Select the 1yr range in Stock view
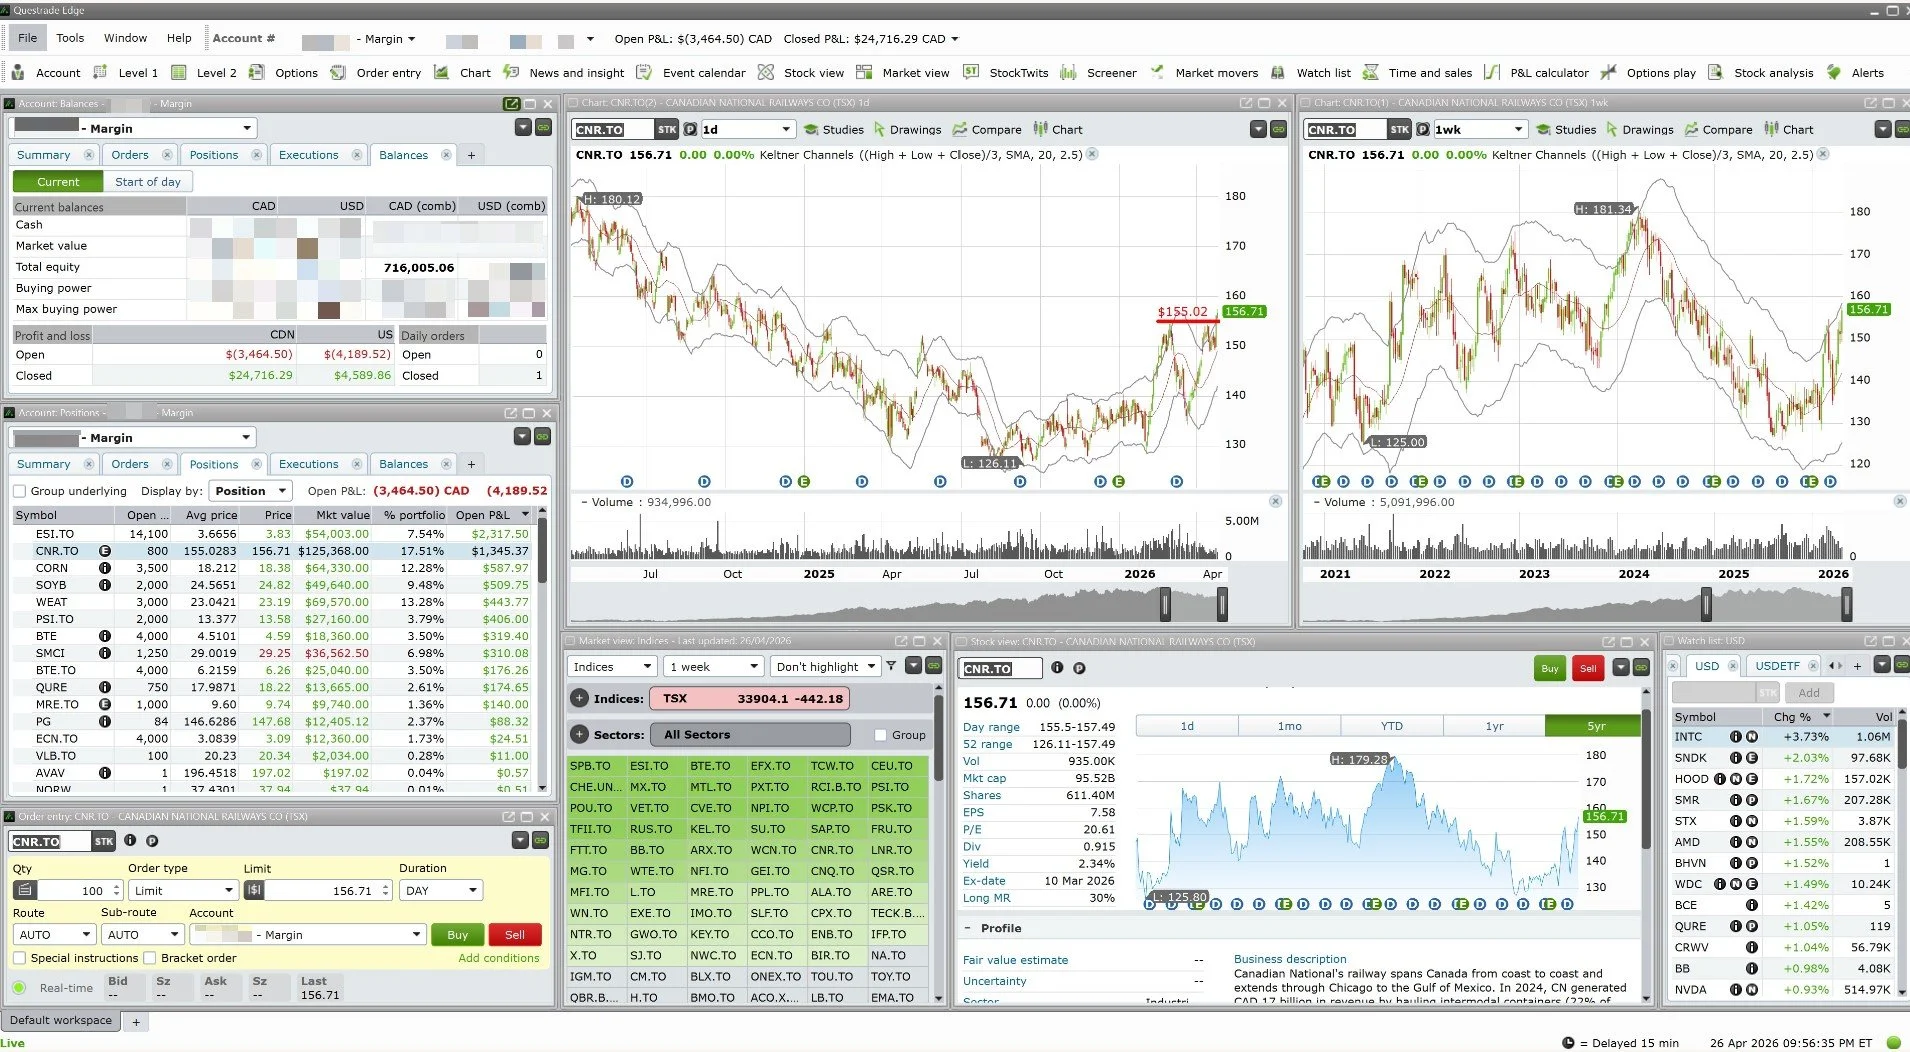This screenshot has height=1052, width=1910. pyautogui.click(x=1494, y=726)
